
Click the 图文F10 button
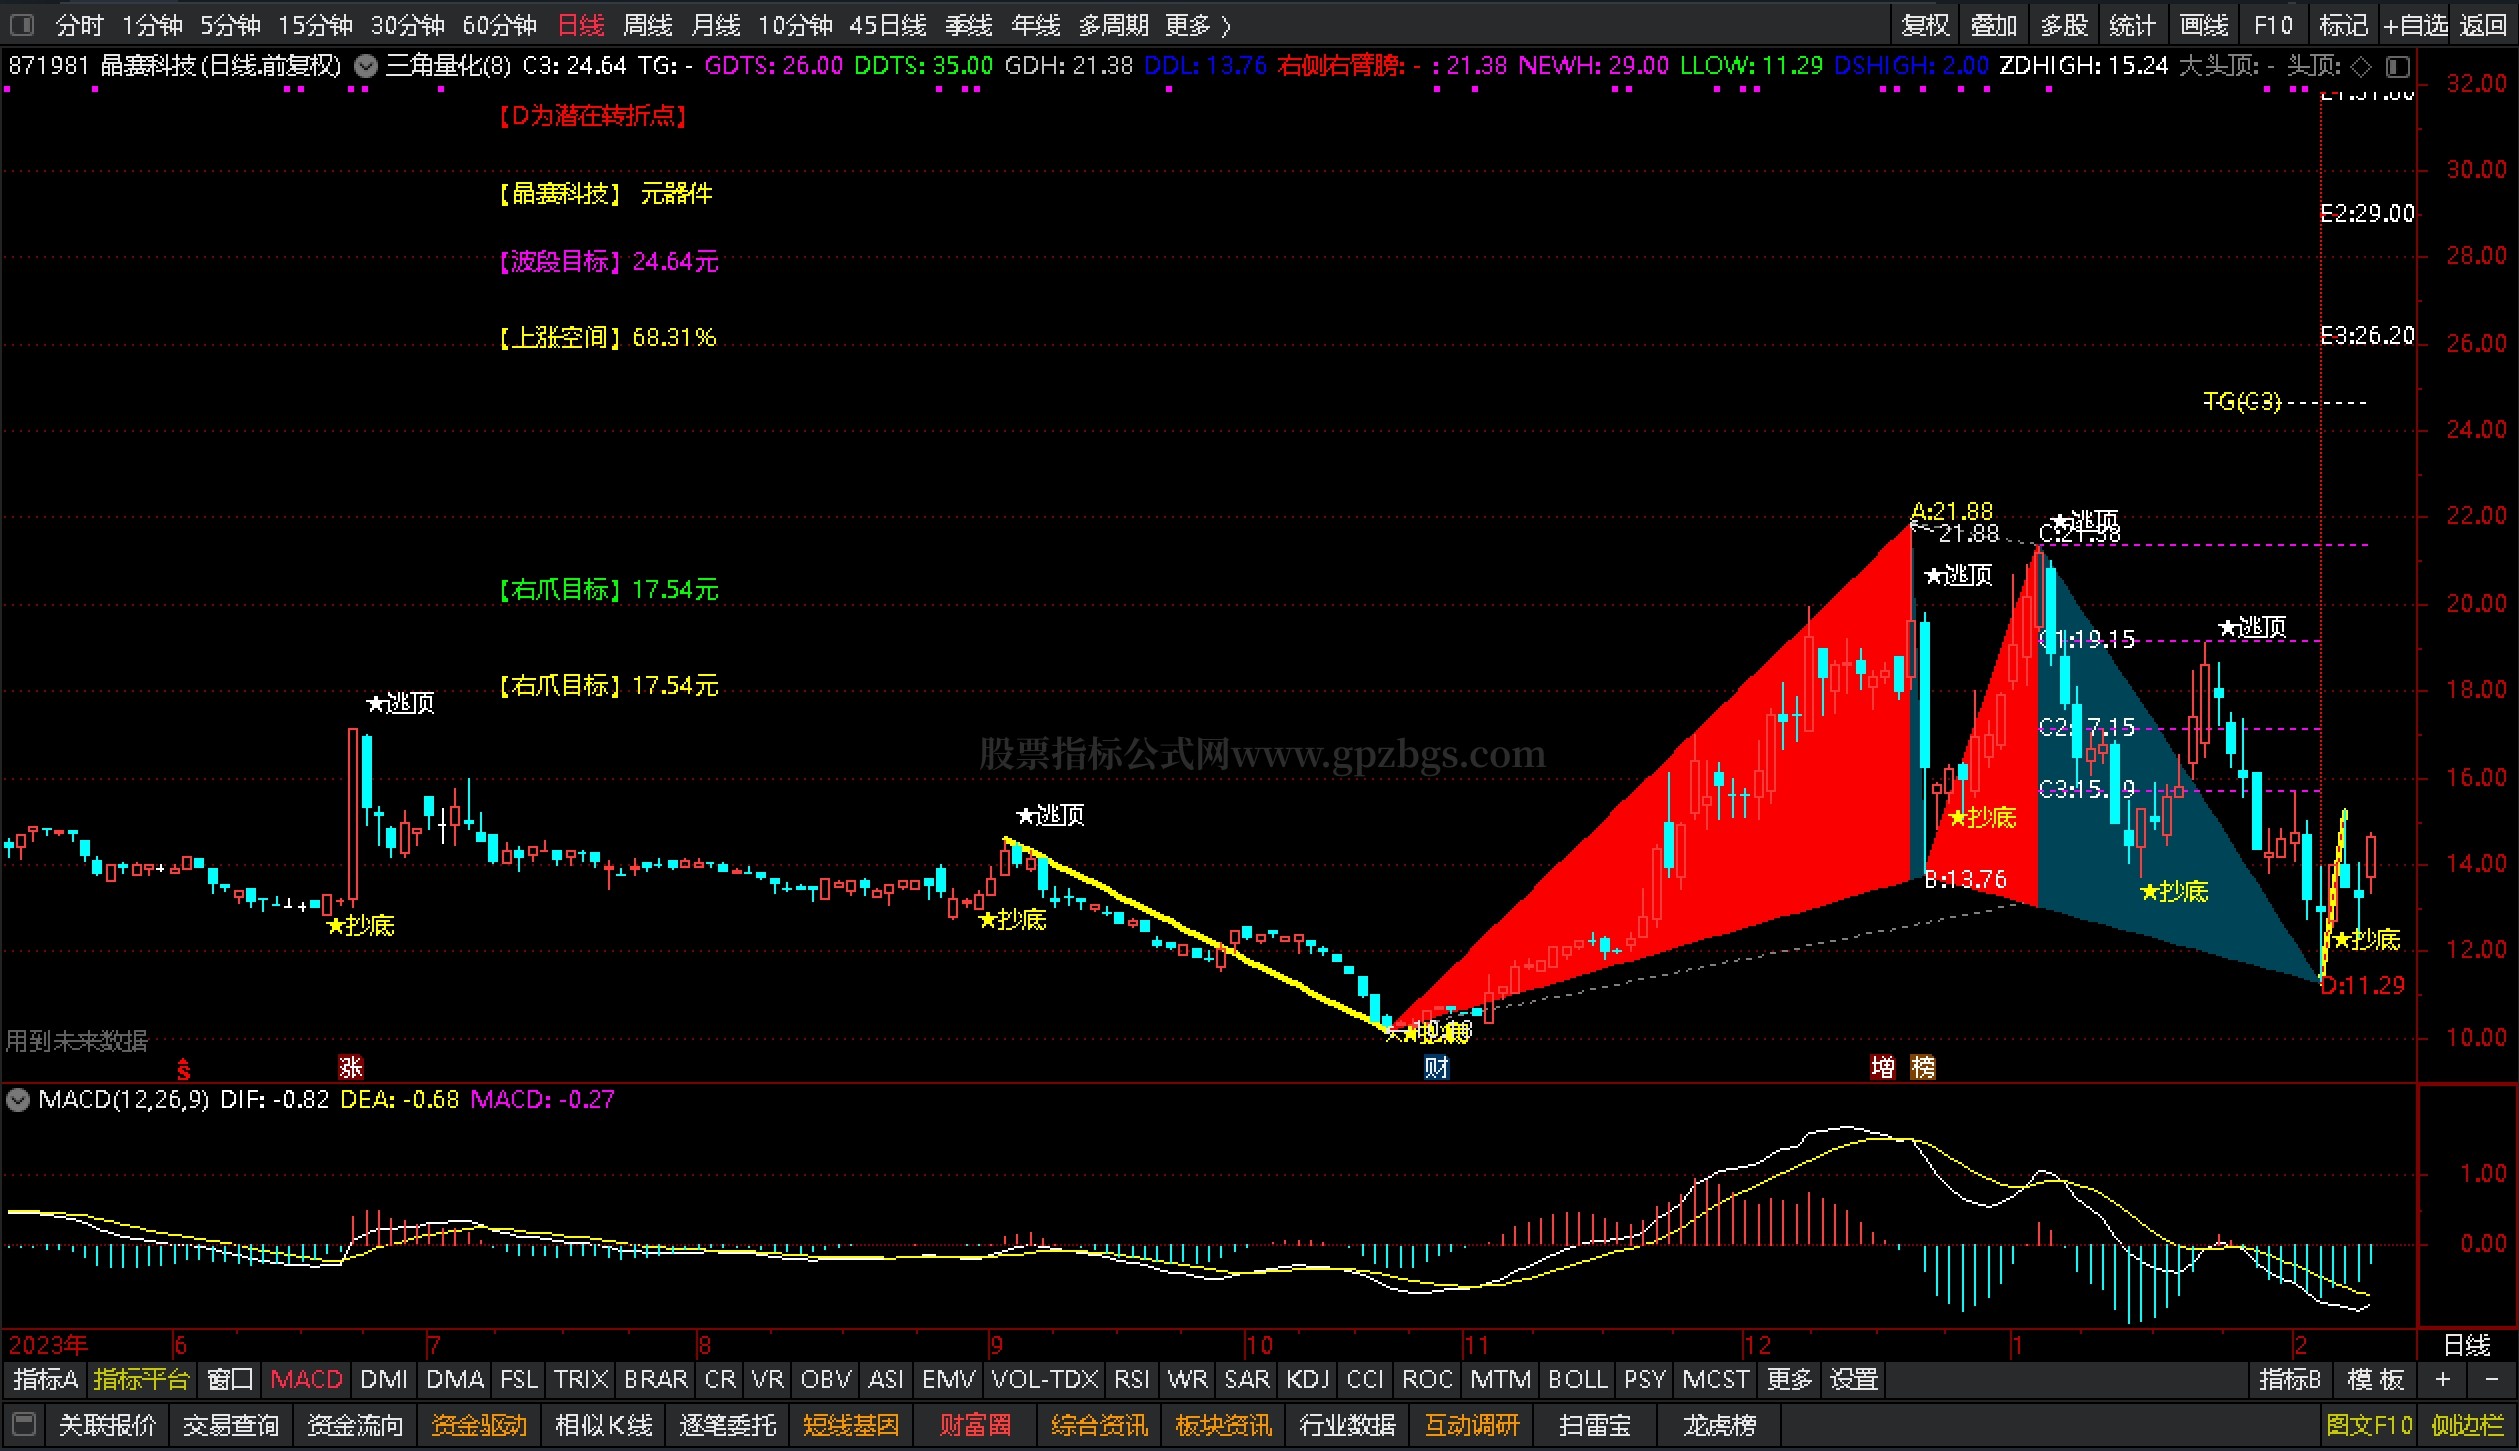(2369, 1424)
